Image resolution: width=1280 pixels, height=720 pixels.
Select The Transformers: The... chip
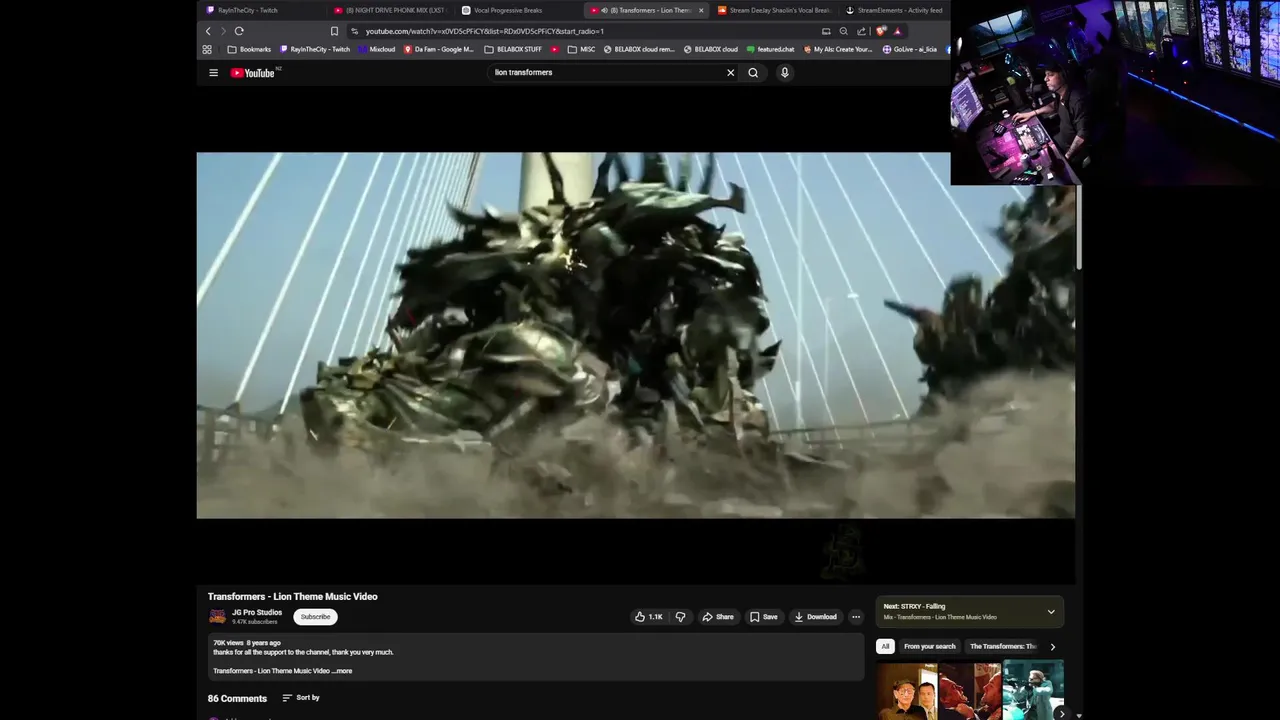(1003, 646)
